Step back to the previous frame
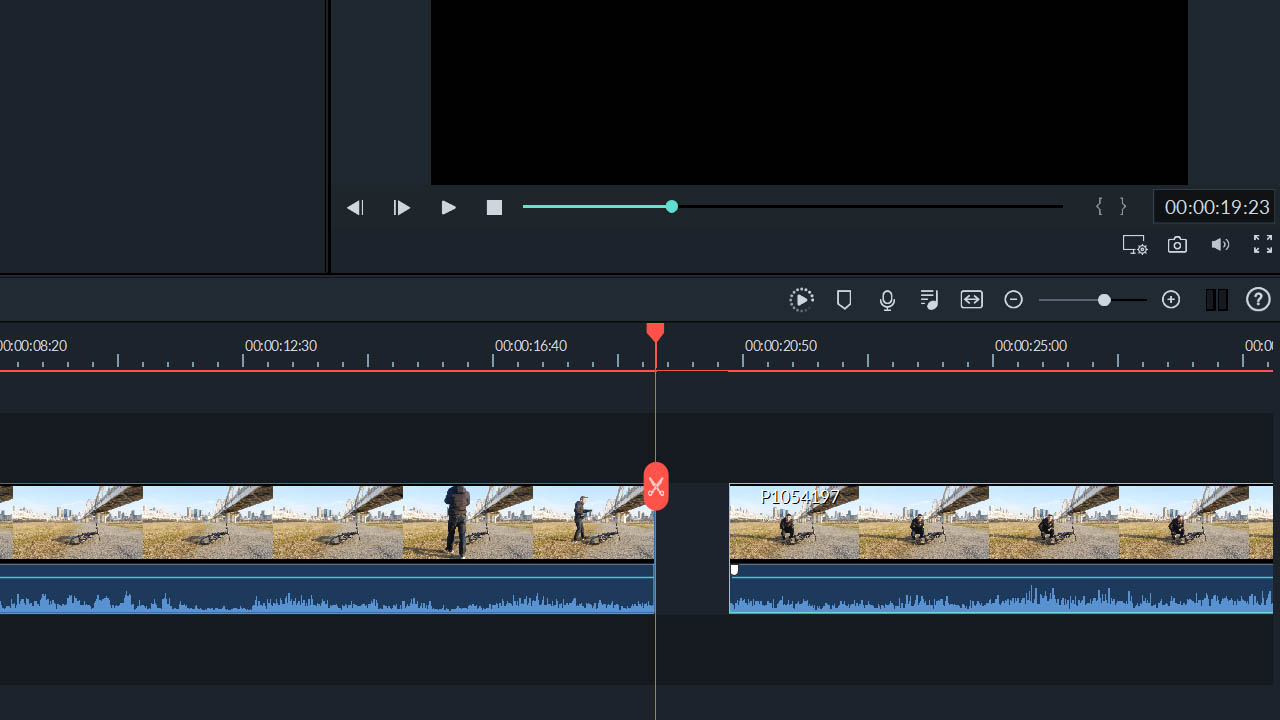The height and width of the screenshot is (720, 1280). pyautogui.click(x=355, y=208)
